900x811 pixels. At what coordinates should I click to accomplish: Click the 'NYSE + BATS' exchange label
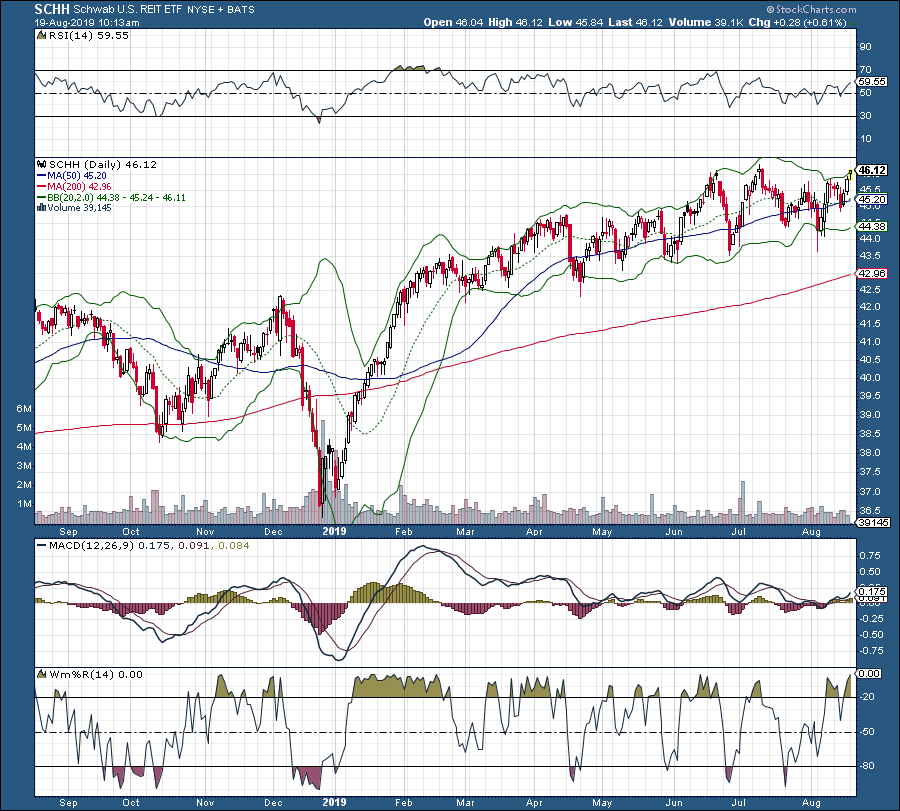(221, 10)
